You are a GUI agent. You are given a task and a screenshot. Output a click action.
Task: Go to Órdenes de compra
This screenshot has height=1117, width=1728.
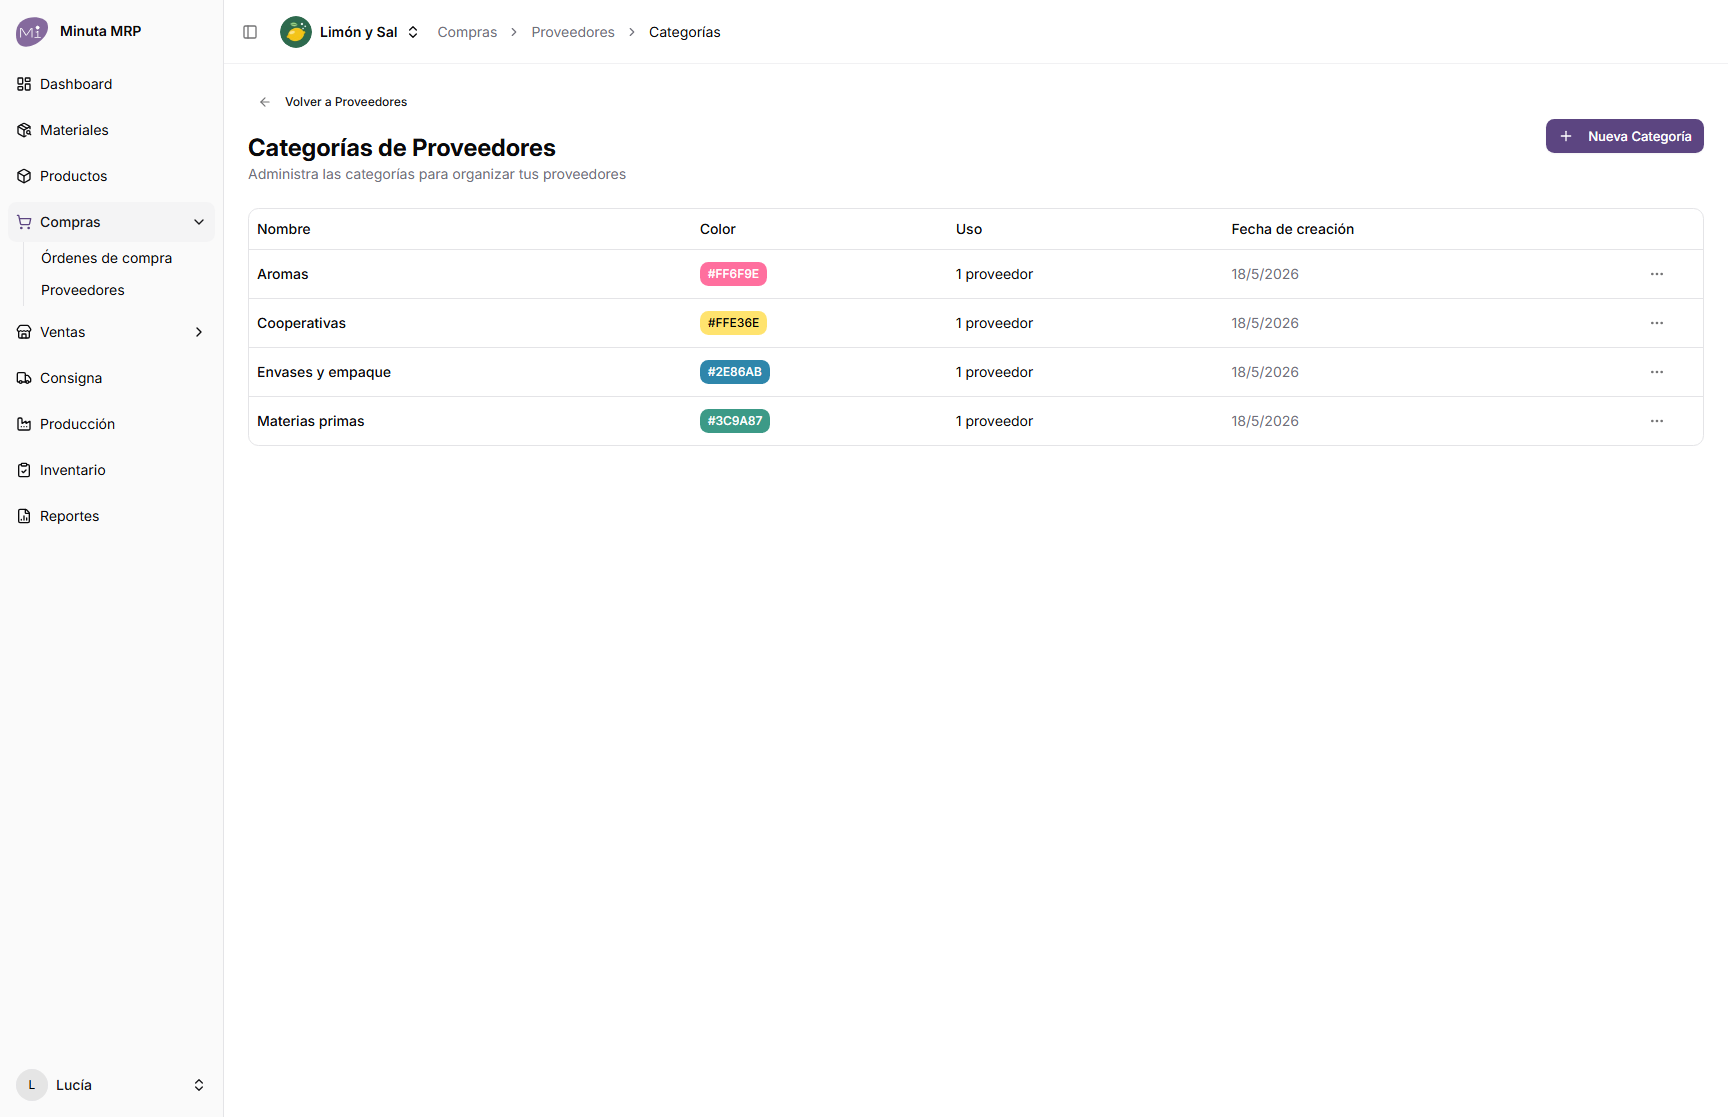click(106, 258)
